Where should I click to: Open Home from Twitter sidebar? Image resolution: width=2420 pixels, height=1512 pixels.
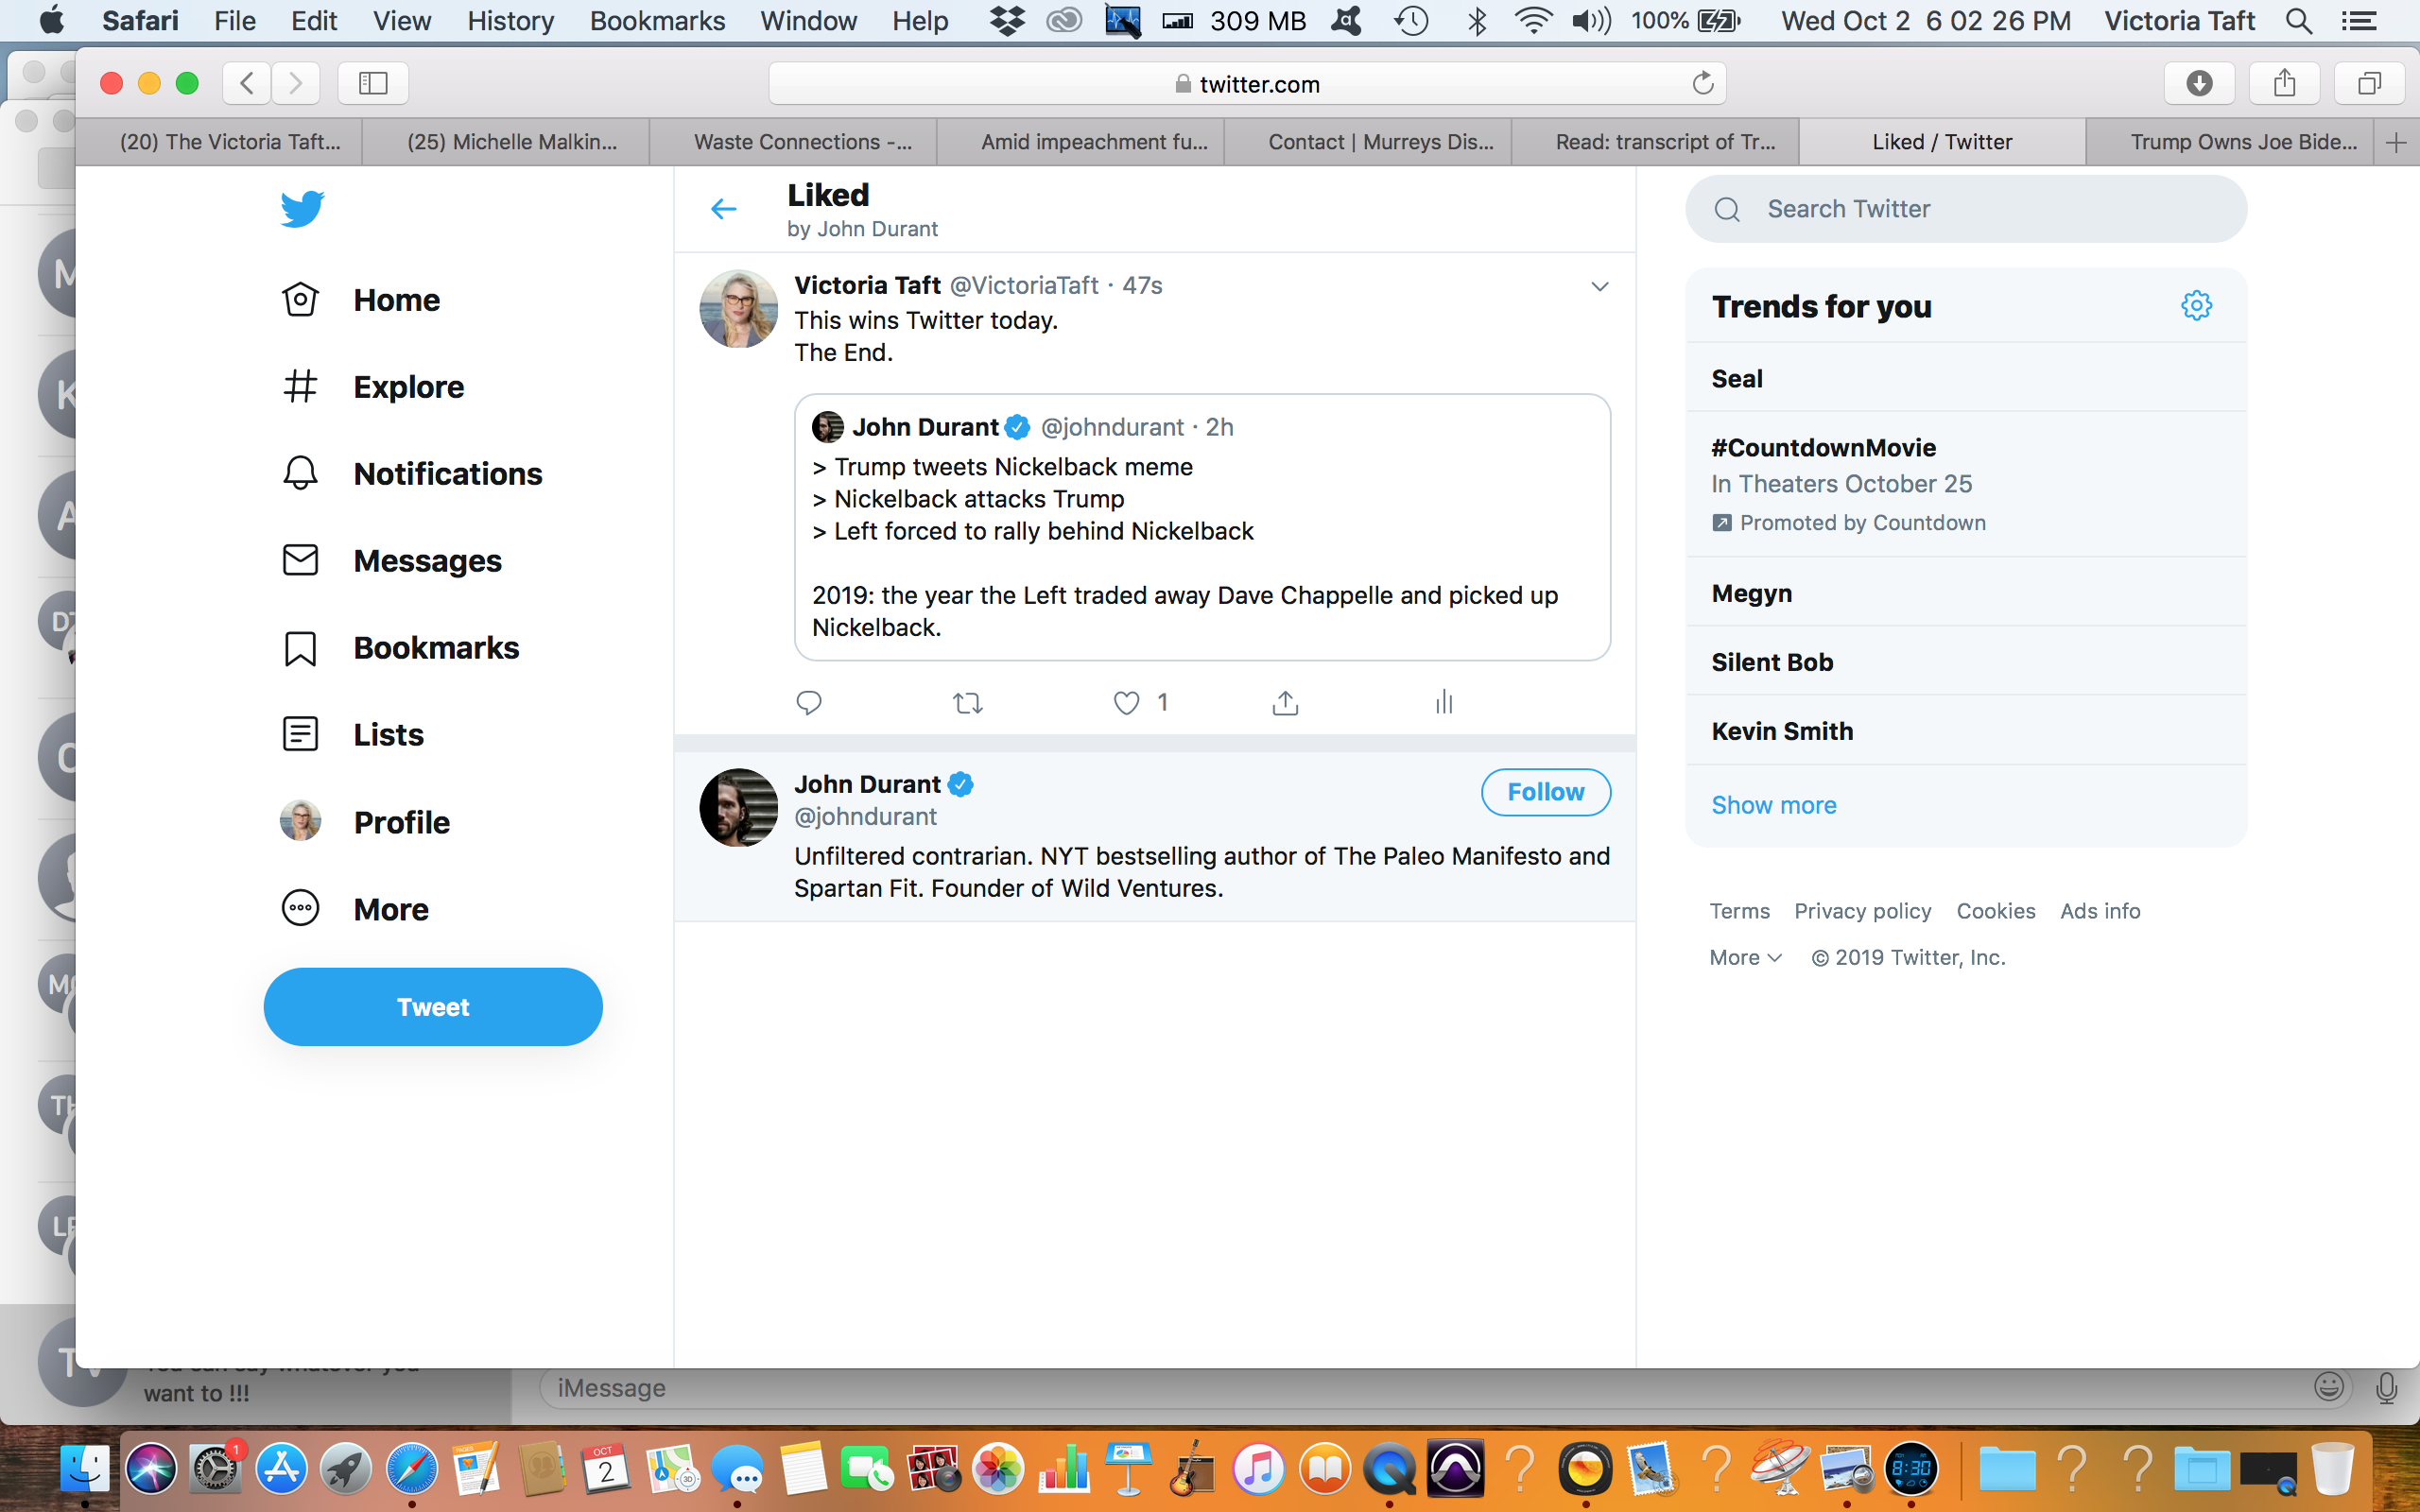361,300
